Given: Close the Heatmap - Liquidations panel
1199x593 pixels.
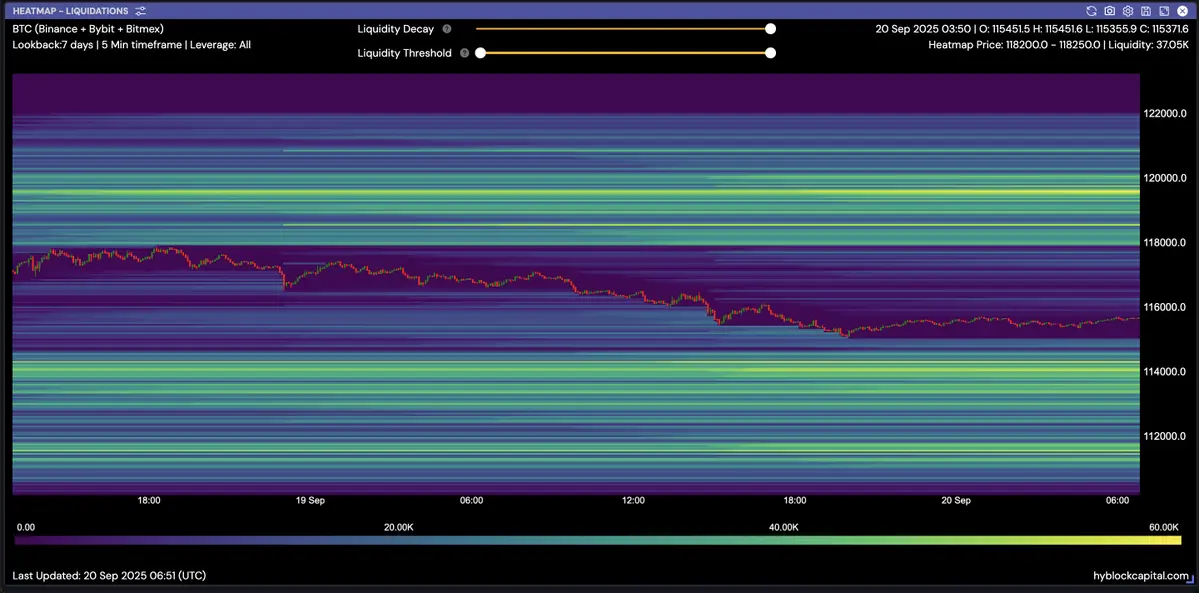Looking at the screenshot, I should (1182, 11).
